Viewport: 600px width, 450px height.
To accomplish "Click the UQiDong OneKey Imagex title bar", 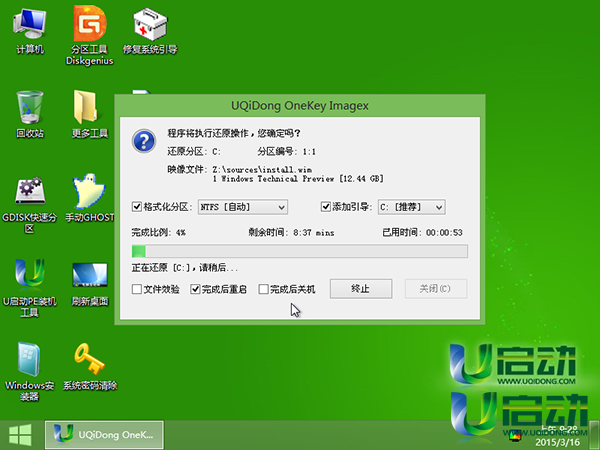I will [300, 106].
